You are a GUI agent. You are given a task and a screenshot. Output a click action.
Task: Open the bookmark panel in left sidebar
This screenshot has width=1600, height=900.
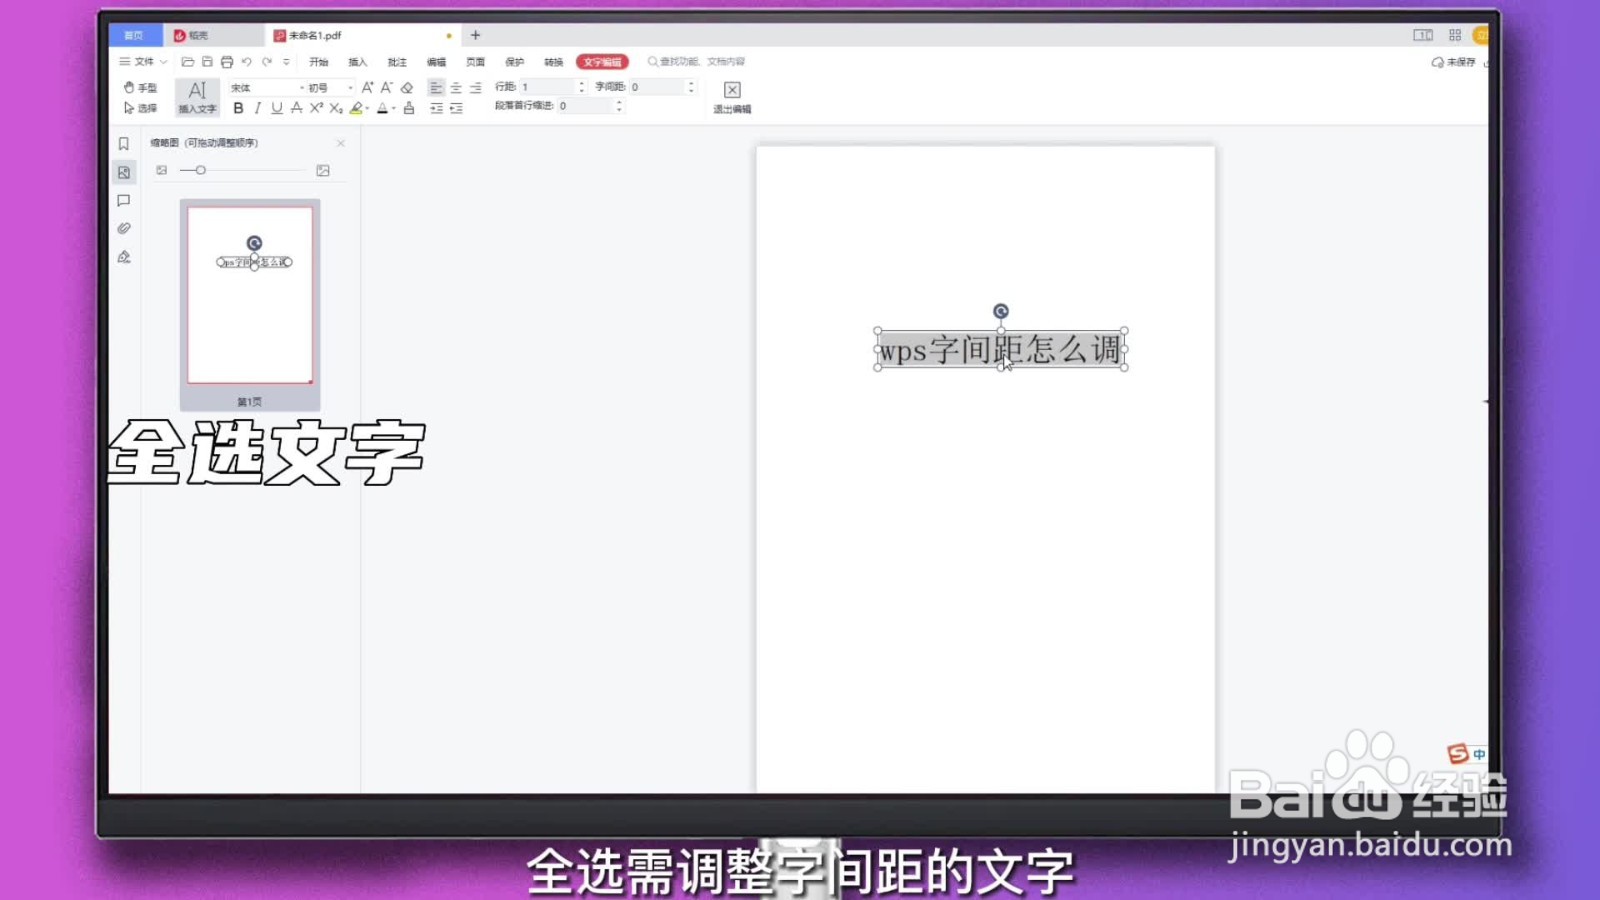tap(124, 143)
